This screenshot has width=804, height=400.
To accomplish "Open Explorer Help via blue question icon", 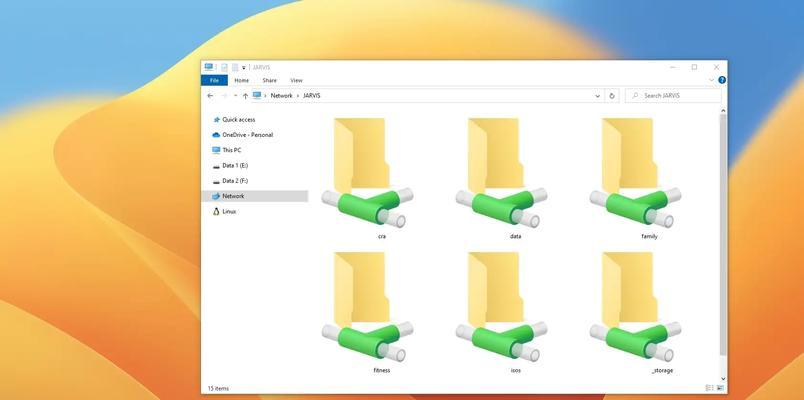I will point(722,80).
